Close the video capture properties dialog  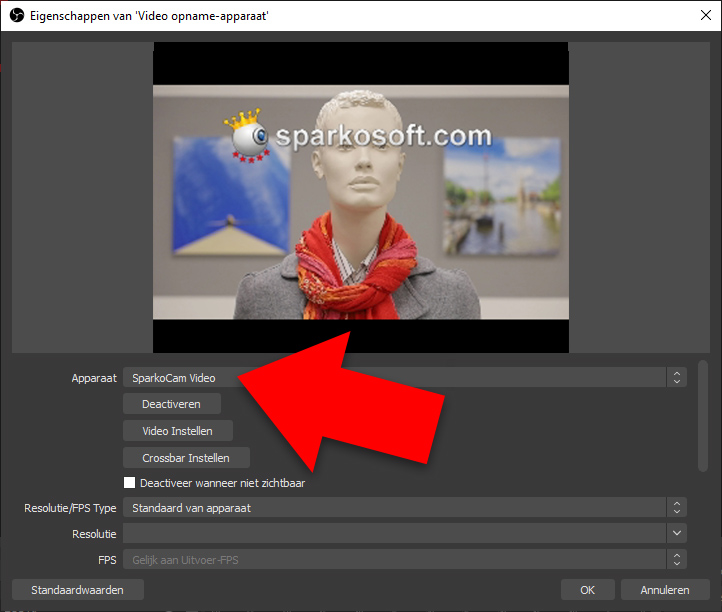[705, 15]
